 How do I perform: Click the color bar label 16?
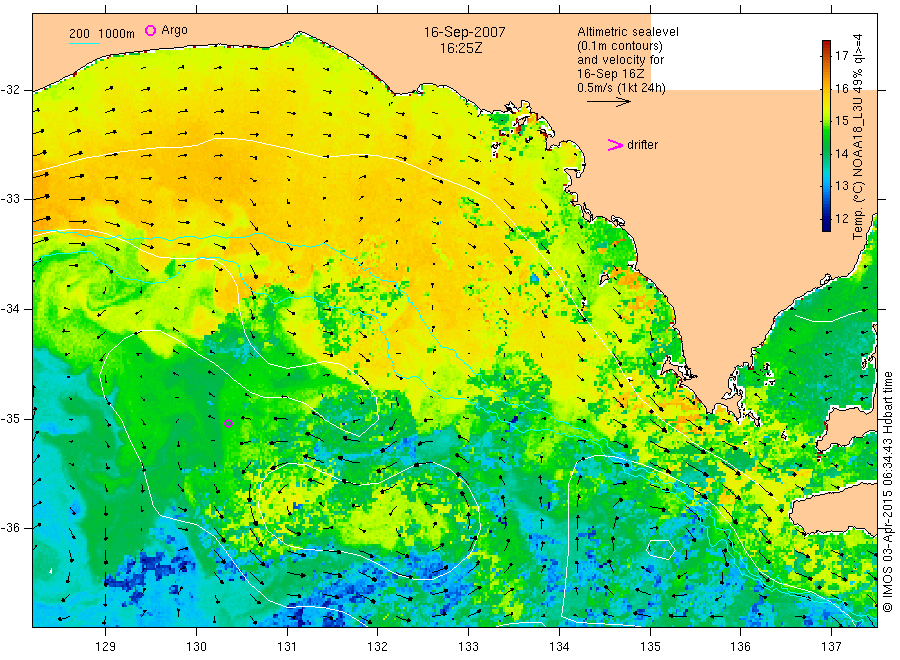[841, 88]
